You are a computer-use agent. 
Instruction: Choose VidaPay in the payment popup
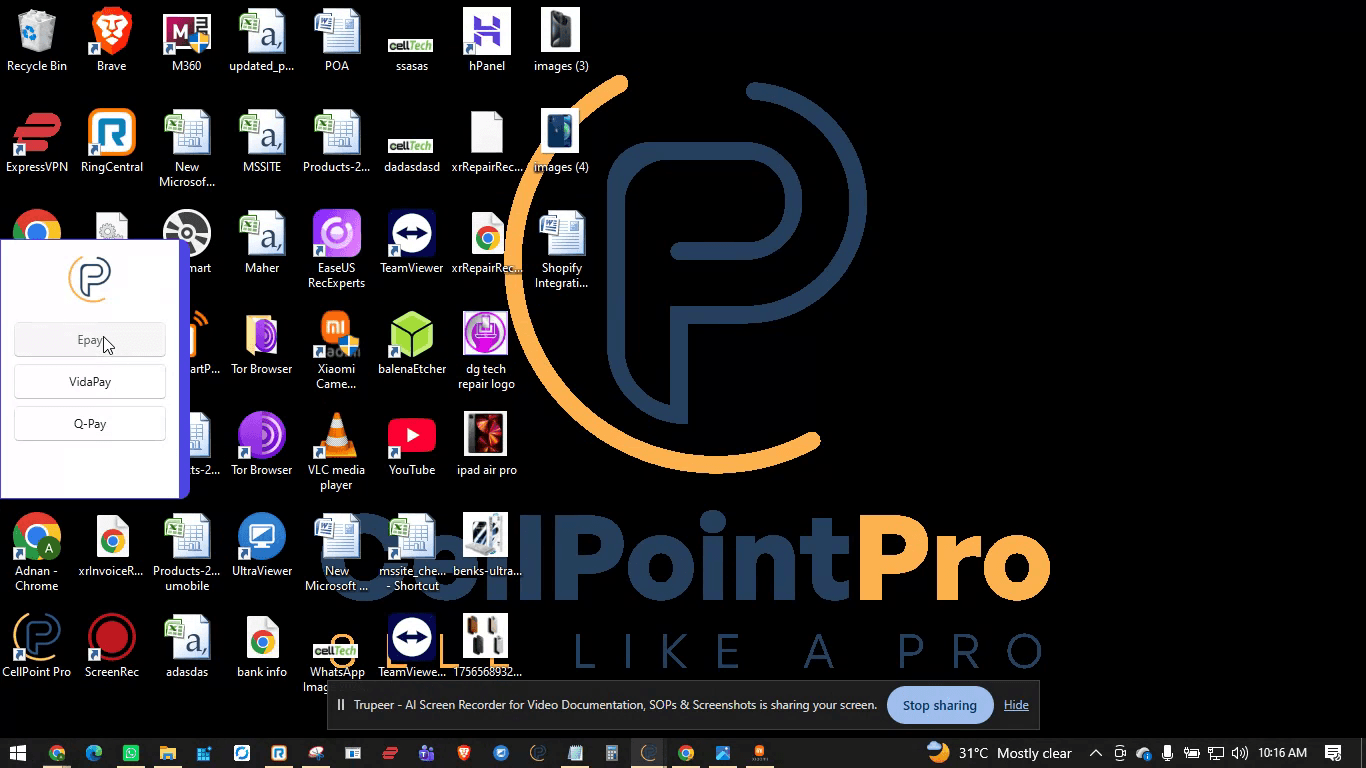point(90,382)
